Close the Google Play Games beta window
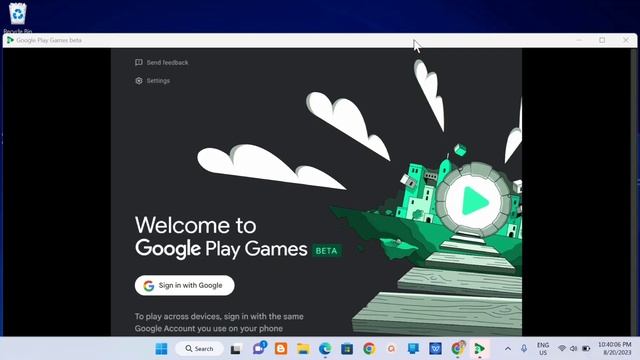This screenshot has width=640, height=360. click(626, 40)
